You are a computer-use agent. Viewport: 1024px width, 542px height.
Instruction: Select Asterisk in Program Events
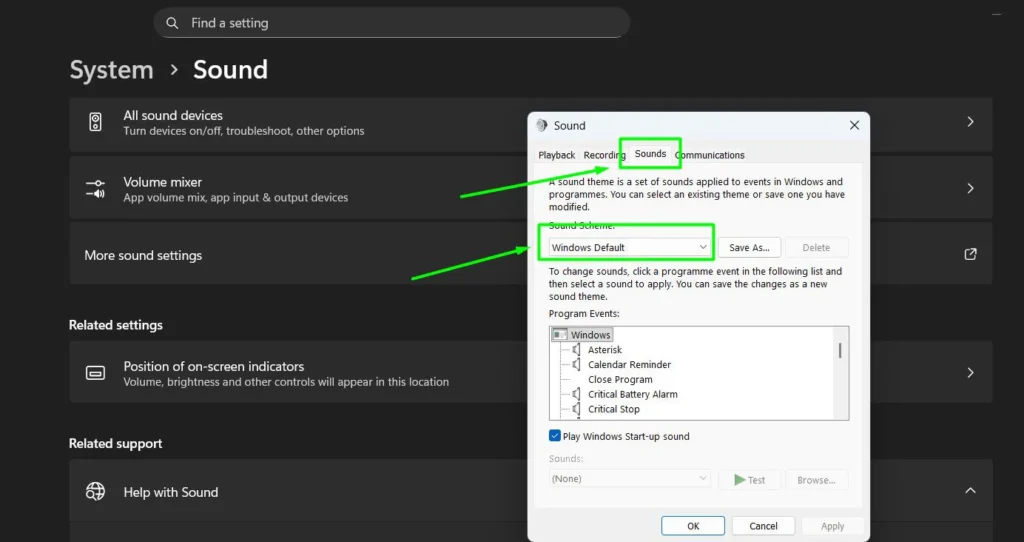click(605, 350)
